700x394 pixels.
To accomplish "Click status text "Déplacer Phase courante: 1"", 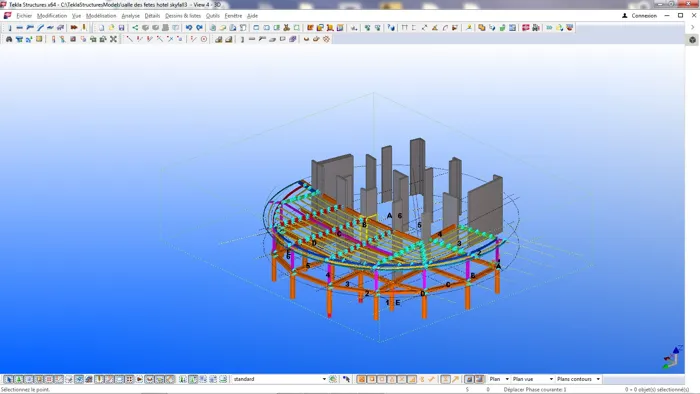I will coord(534,390).
